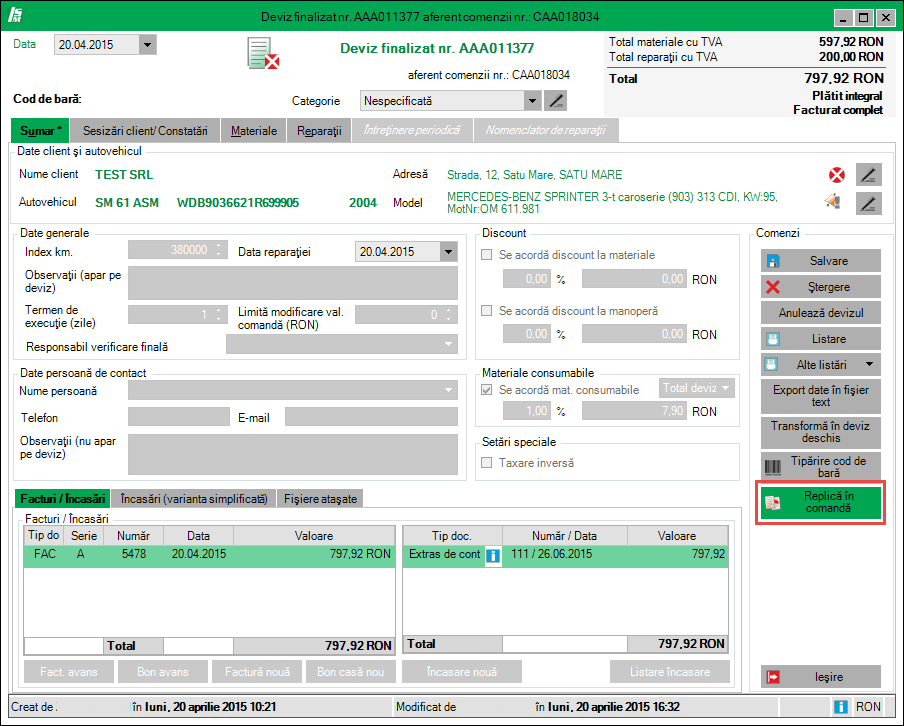Image resolution: width=904 pixels, height=726 pixels.
Task: Edit vehicle details via pencil icon in Model row
Action: tap(868, 203)
